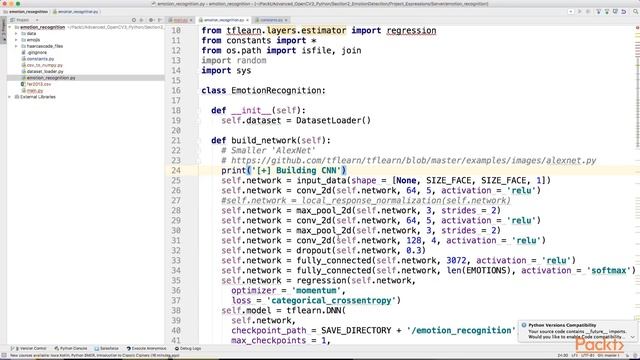Click the 'categorical_crossentropy' string
The image size is (640, 360).
pyautogui.click(x=331, y=300)
